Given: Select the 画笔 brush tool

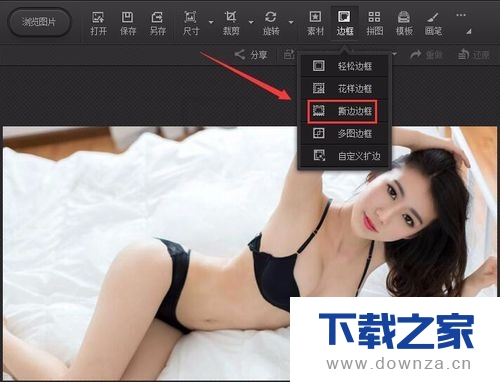Looking at the screenshot, I should (433, 23).
